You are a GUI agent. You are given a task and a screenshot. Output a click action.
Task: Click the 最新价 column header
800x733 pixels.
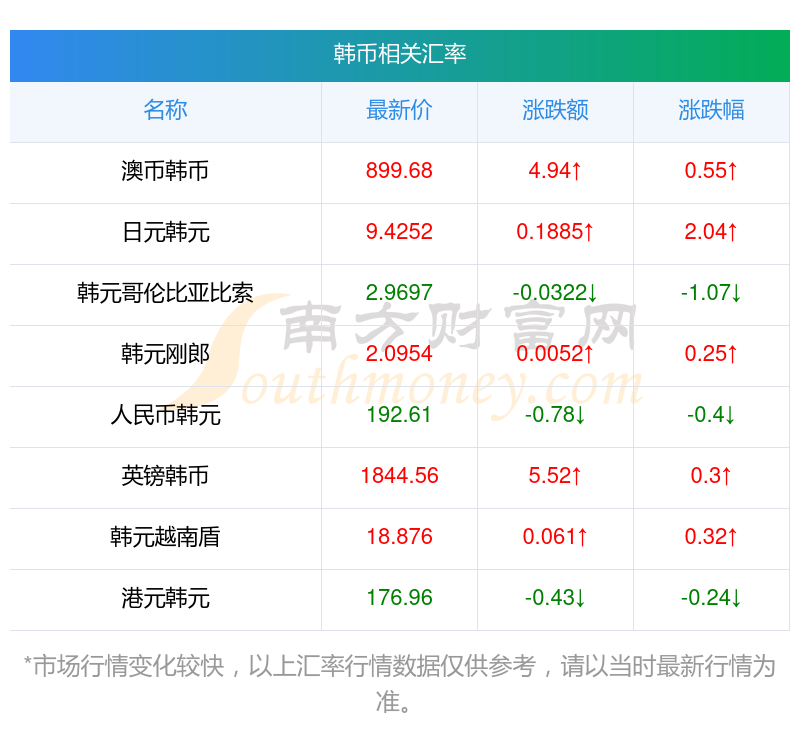pos(399,110)
